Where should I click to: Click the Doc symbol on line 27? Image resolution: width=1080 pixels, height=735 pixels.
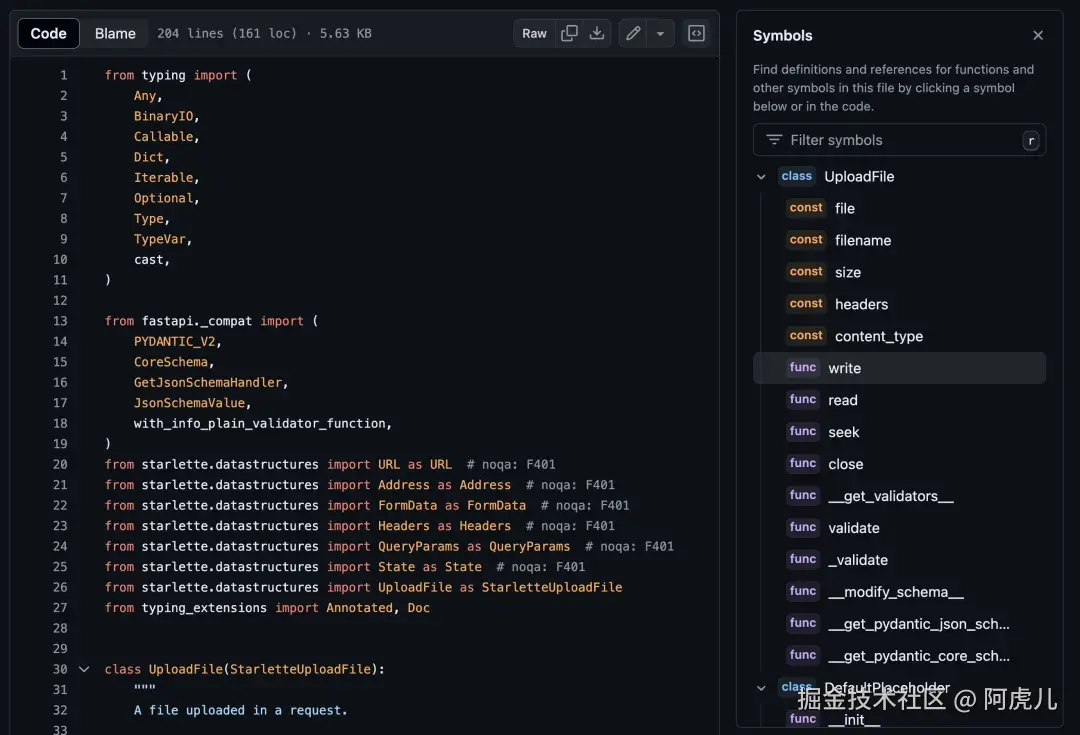tap(419, 608)
